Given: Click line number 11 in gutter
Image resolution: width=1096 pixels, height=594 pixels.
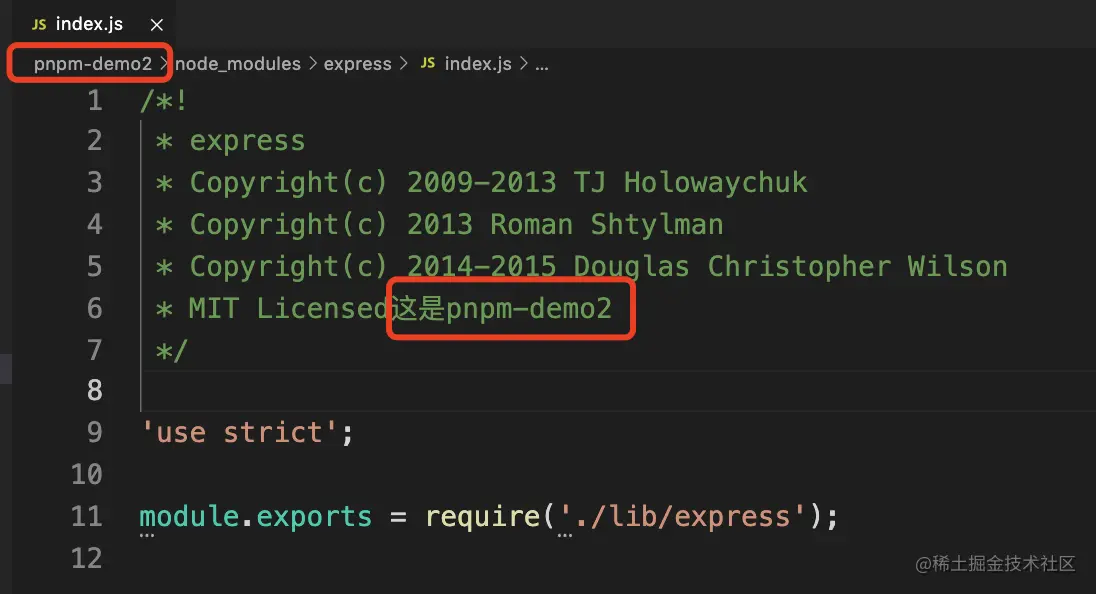Looking at the screenshot, I should click(87, 516).
